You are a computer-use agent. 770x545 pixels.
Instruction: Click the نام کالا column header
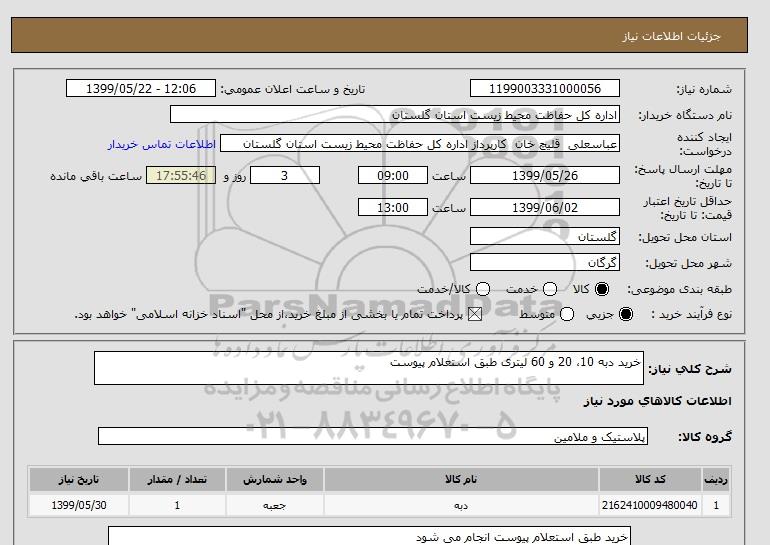461,479
